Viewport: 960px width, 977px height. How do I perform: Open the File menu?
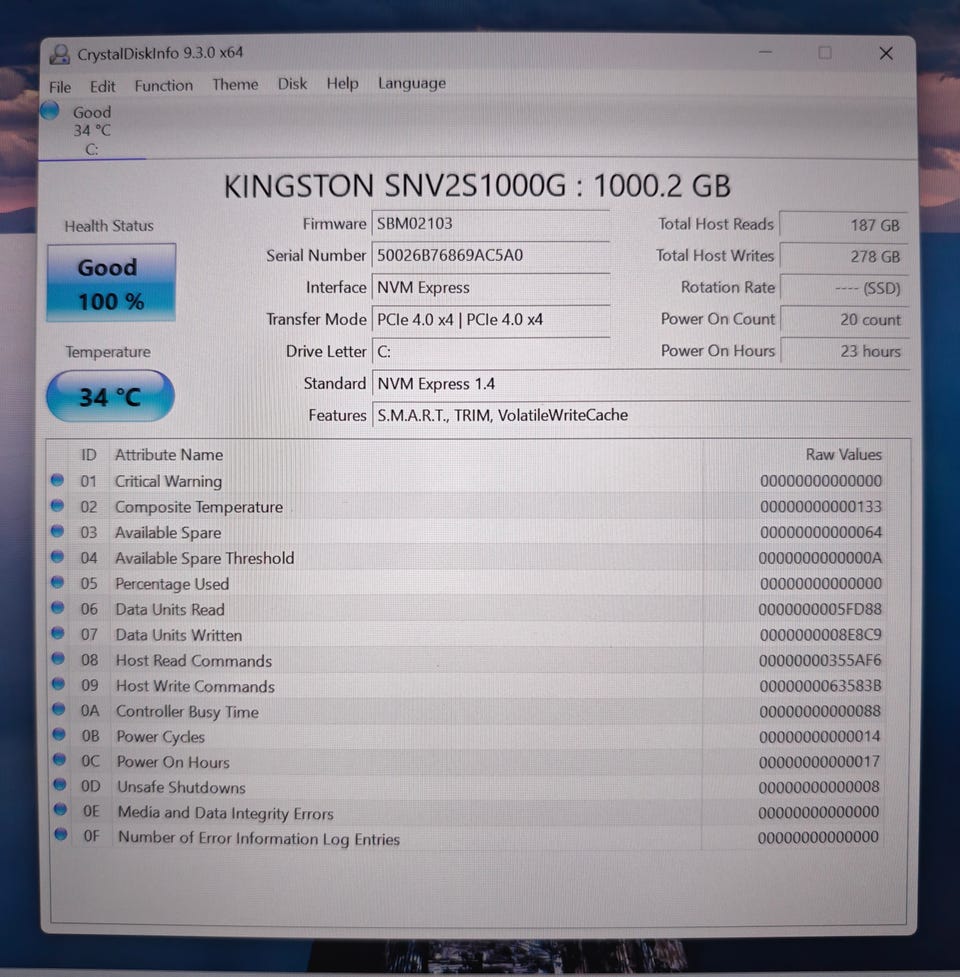click(x=60, y=87)
